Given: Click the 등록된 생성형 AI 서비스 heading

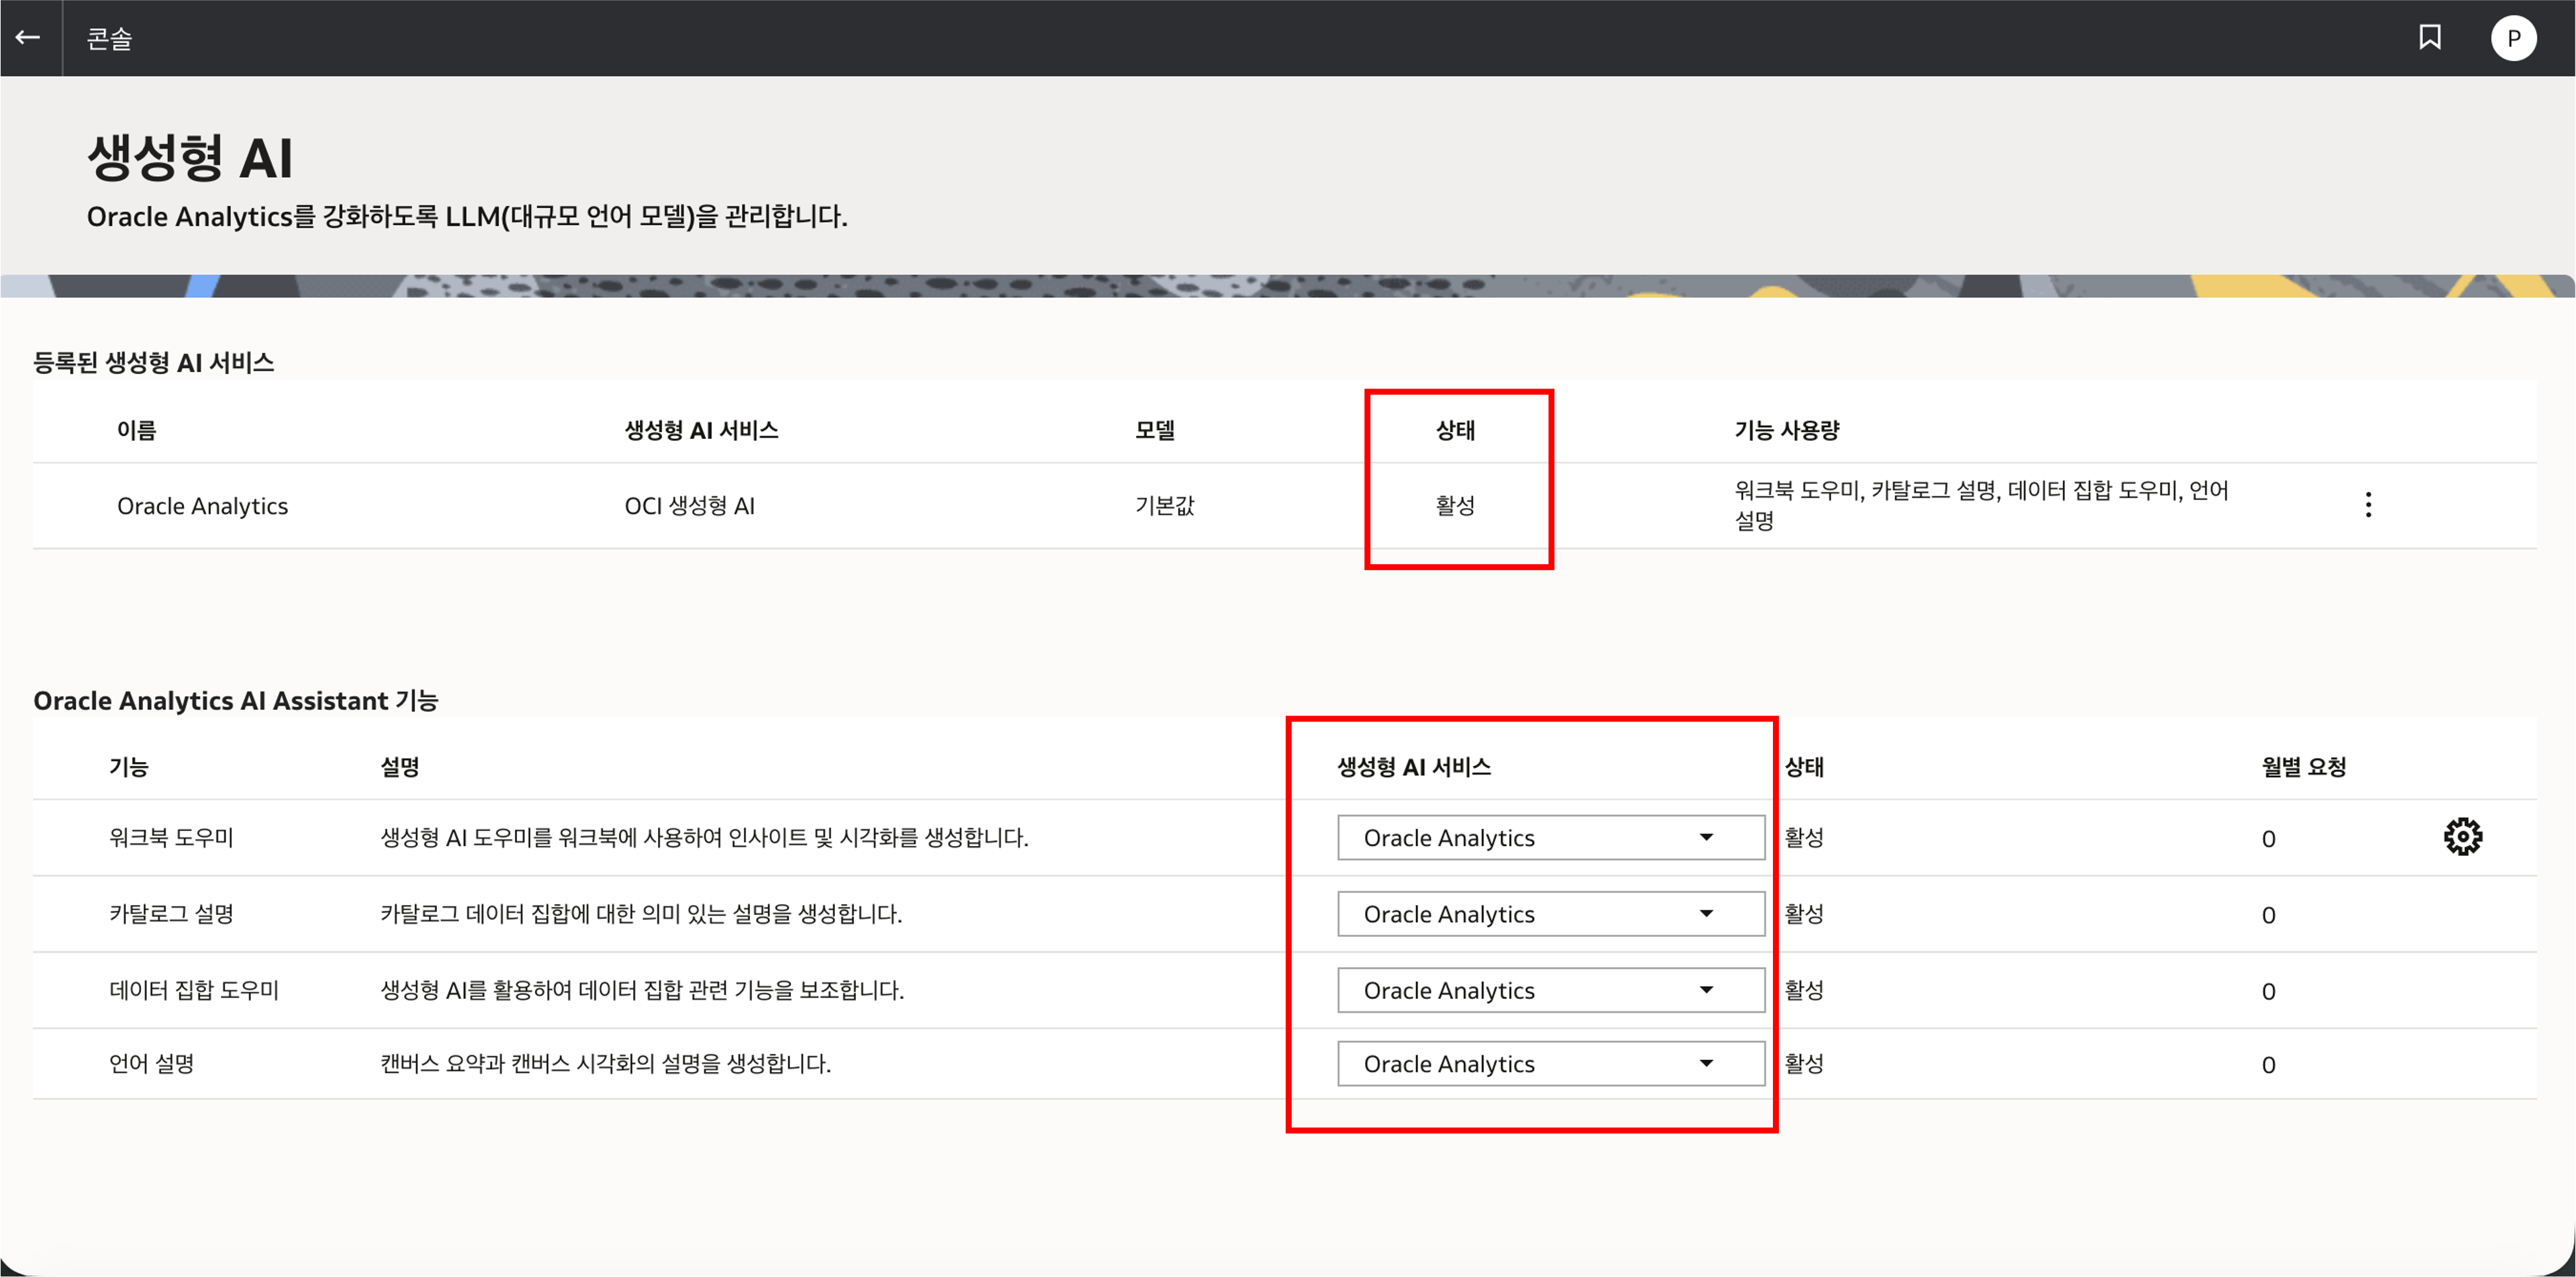Looking at the screenshot, I should pos(154,362).
